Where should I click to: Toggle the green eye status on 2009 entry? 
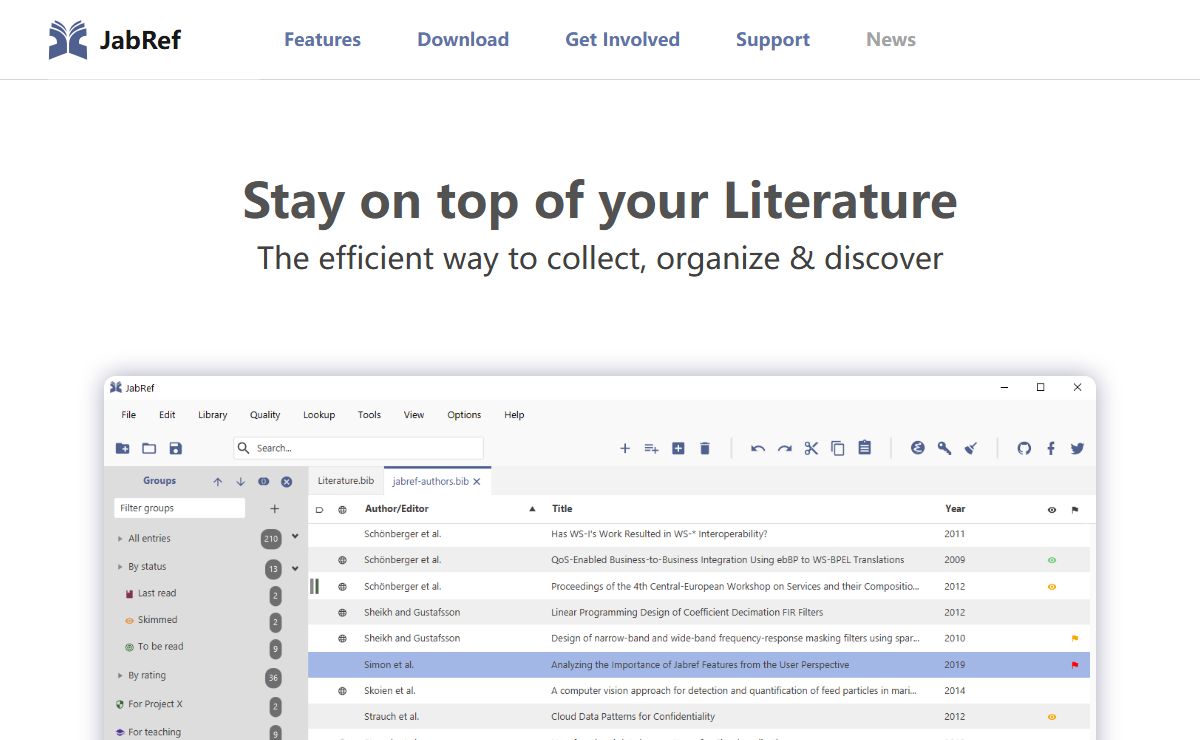1051,560
